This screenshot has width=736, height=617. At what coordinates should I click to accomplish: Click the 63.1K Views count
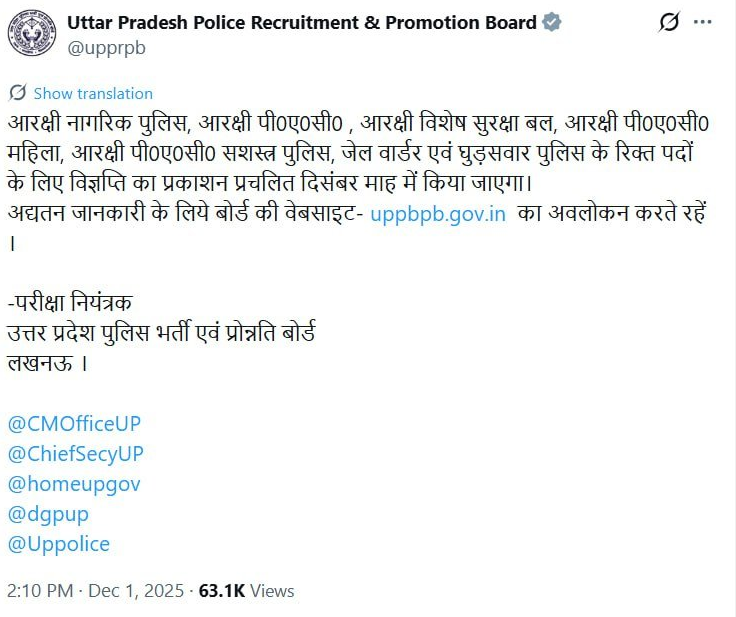pos(246,591)
